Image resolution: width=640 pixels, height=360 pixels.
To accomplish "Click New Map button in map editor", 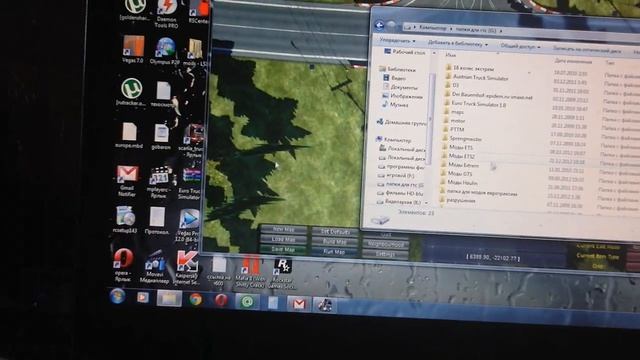I will [283, 229].
